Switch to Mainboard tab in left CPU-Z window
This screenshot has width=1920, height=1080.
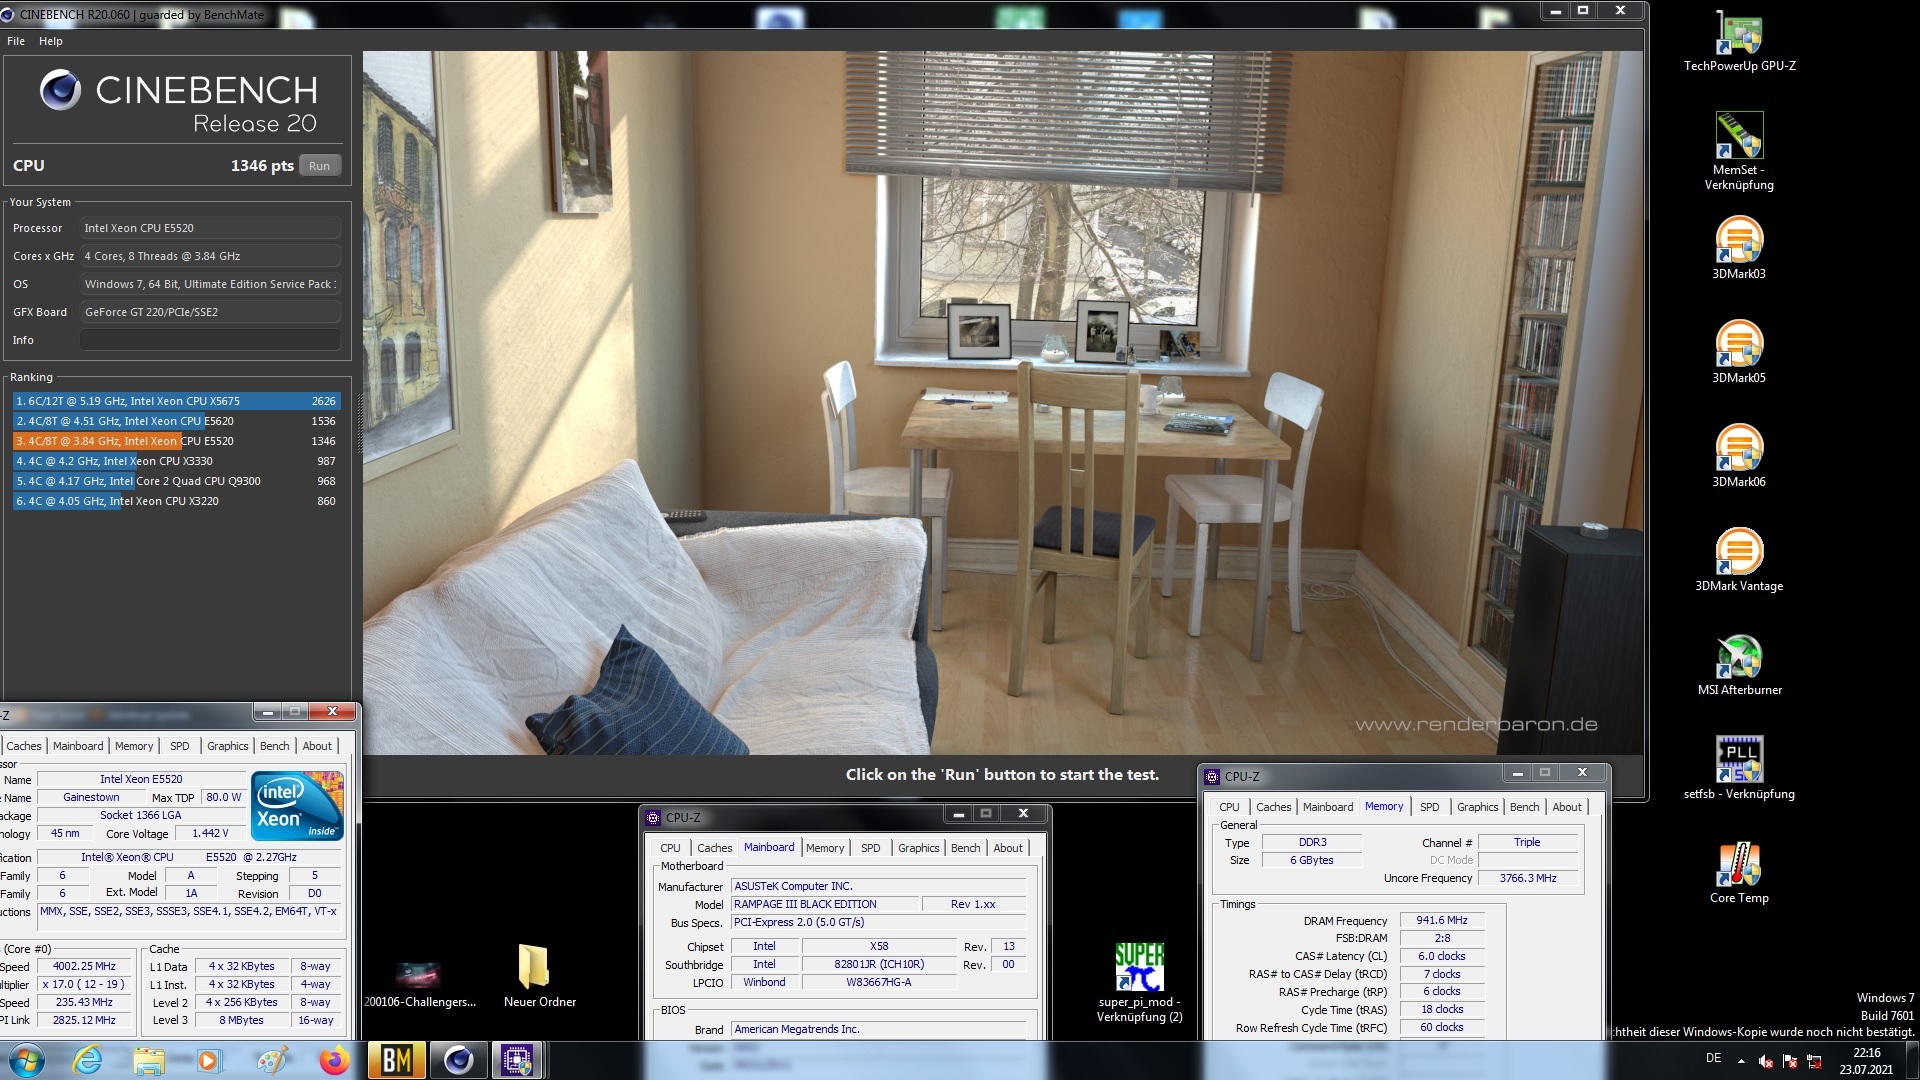point(78,746)
